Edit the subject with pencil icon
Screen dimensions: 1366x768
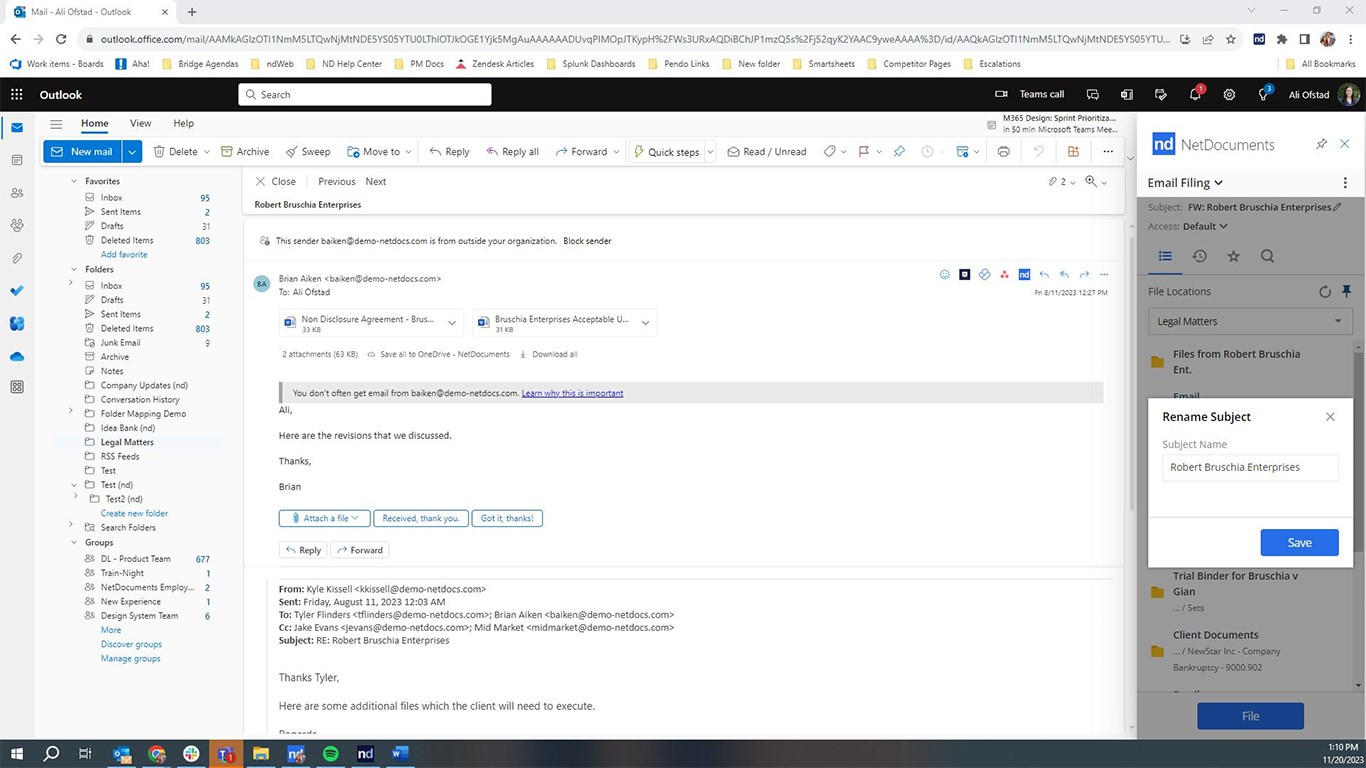1338,207
